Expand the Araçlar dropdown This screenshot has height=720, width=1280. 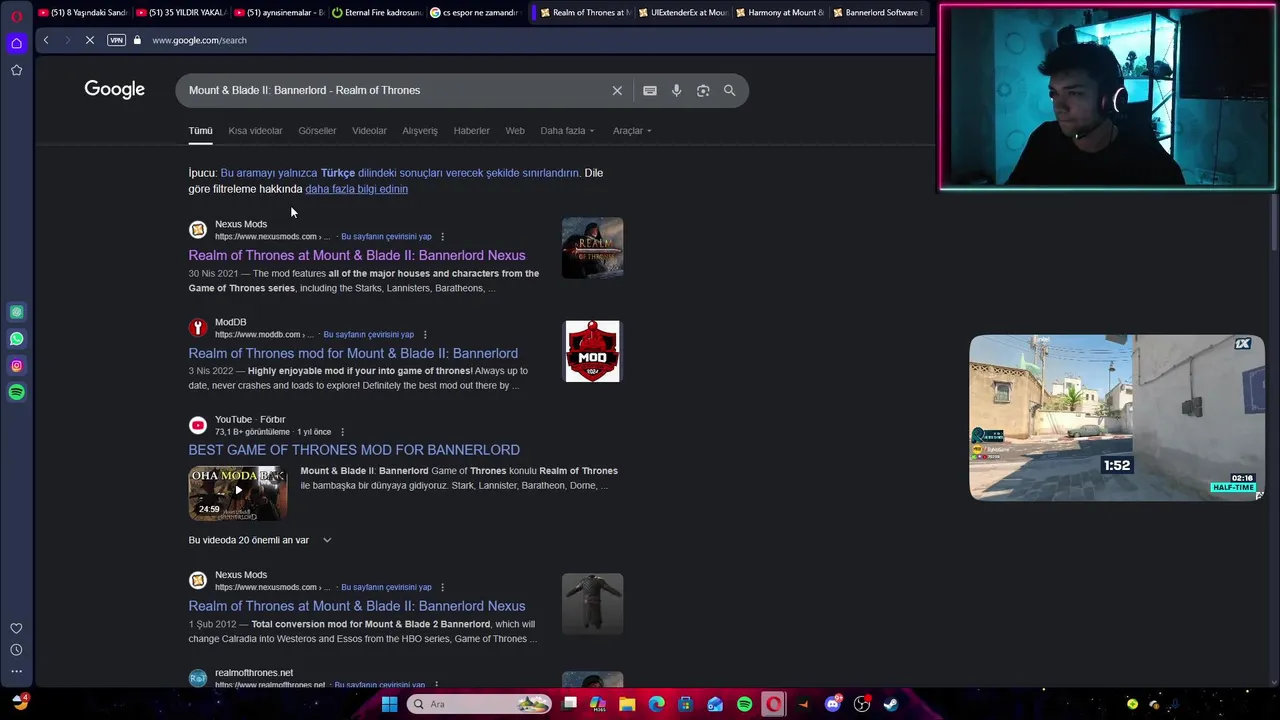[x=632, y=131]
